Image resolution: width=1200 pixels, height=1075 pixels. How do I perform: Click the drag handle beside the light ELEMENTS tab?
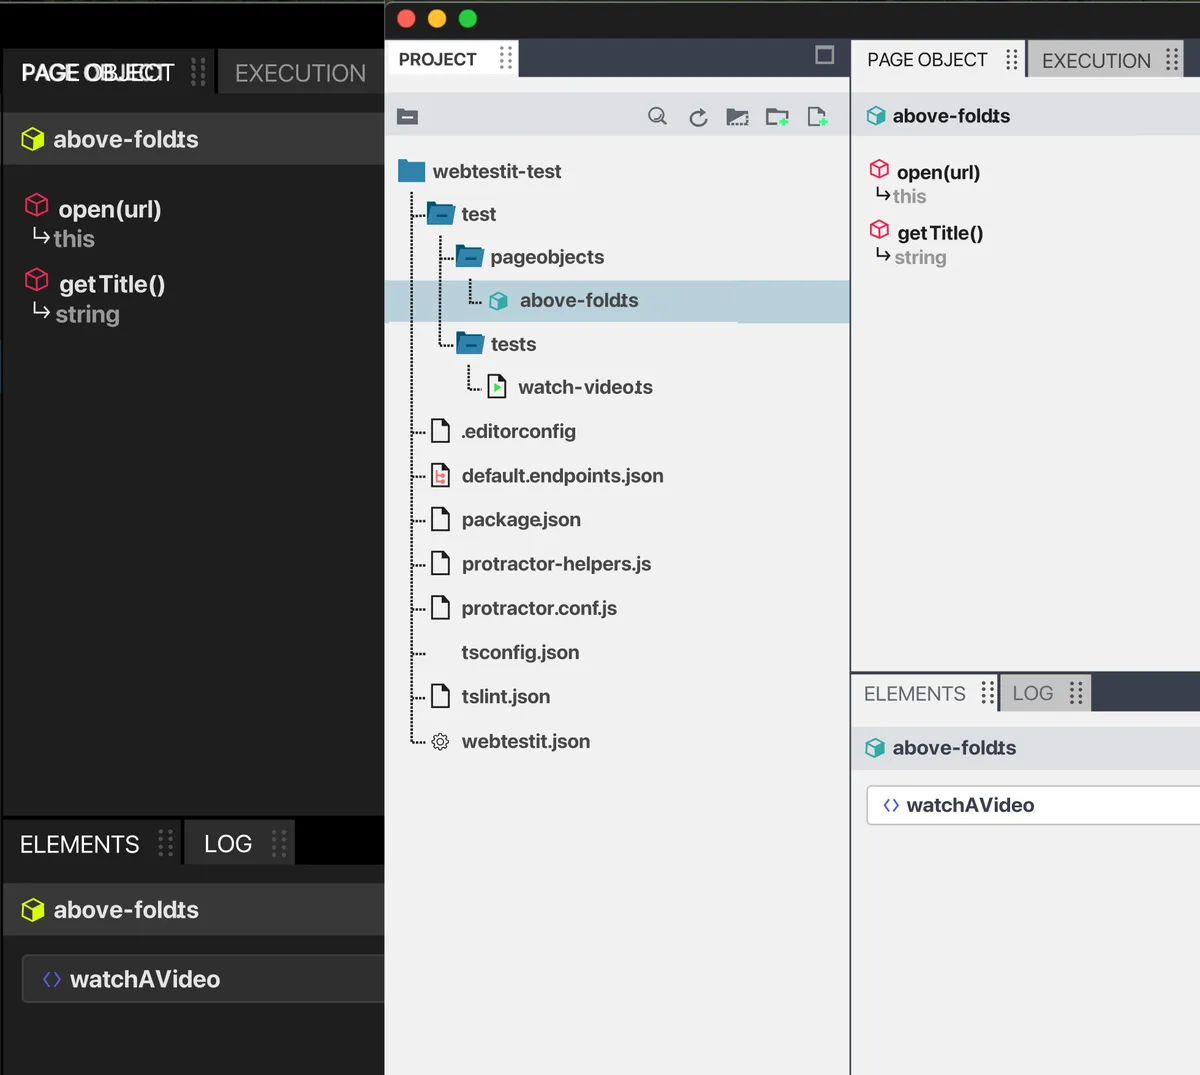click(988, 693)
